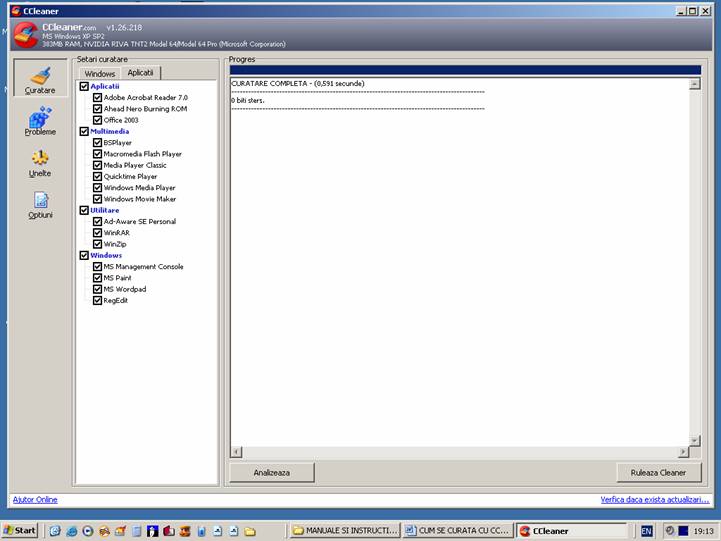Open the Curatare section icon
This screenshot has height=541, width=721.
pyautogui.click(x=40, y=78)
